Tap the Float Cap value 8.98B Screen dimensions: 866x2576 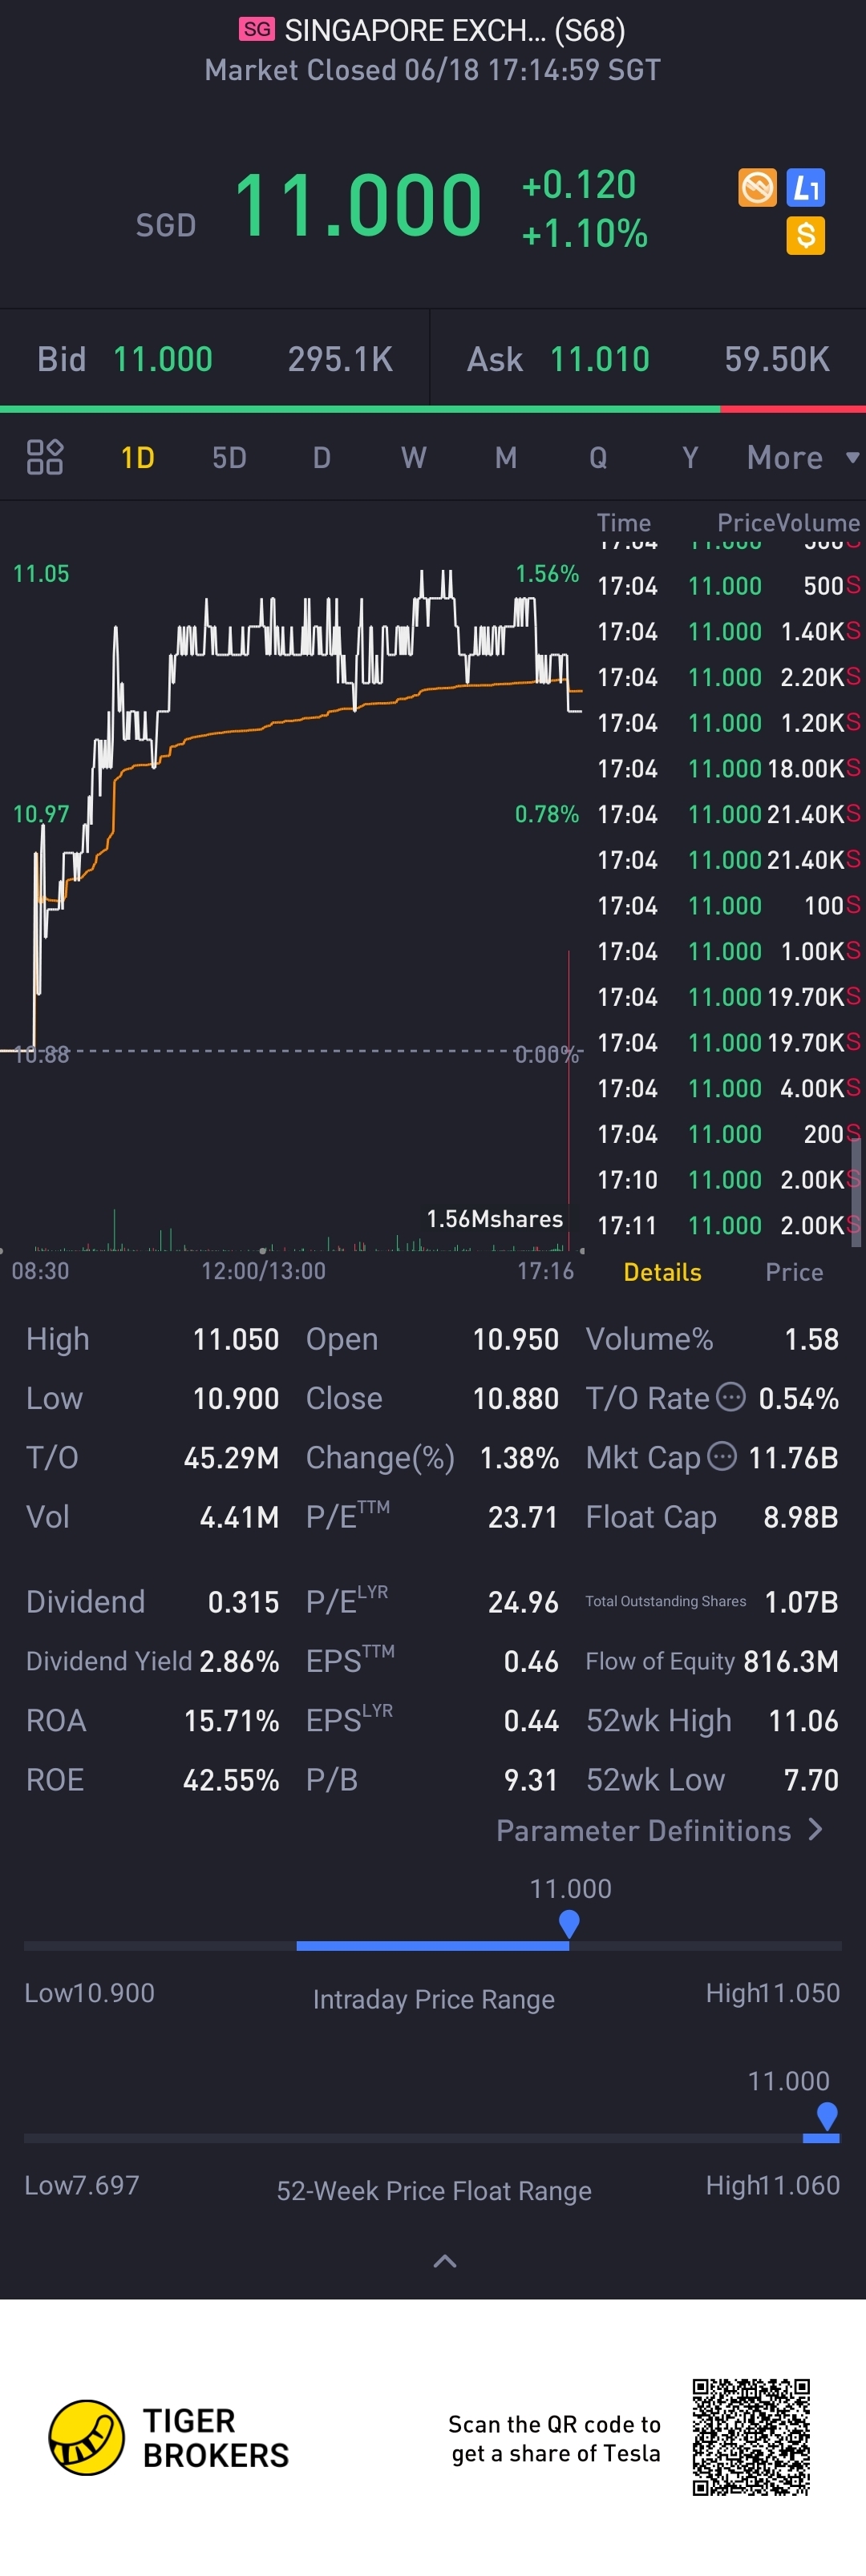(x=801, y=1517)
